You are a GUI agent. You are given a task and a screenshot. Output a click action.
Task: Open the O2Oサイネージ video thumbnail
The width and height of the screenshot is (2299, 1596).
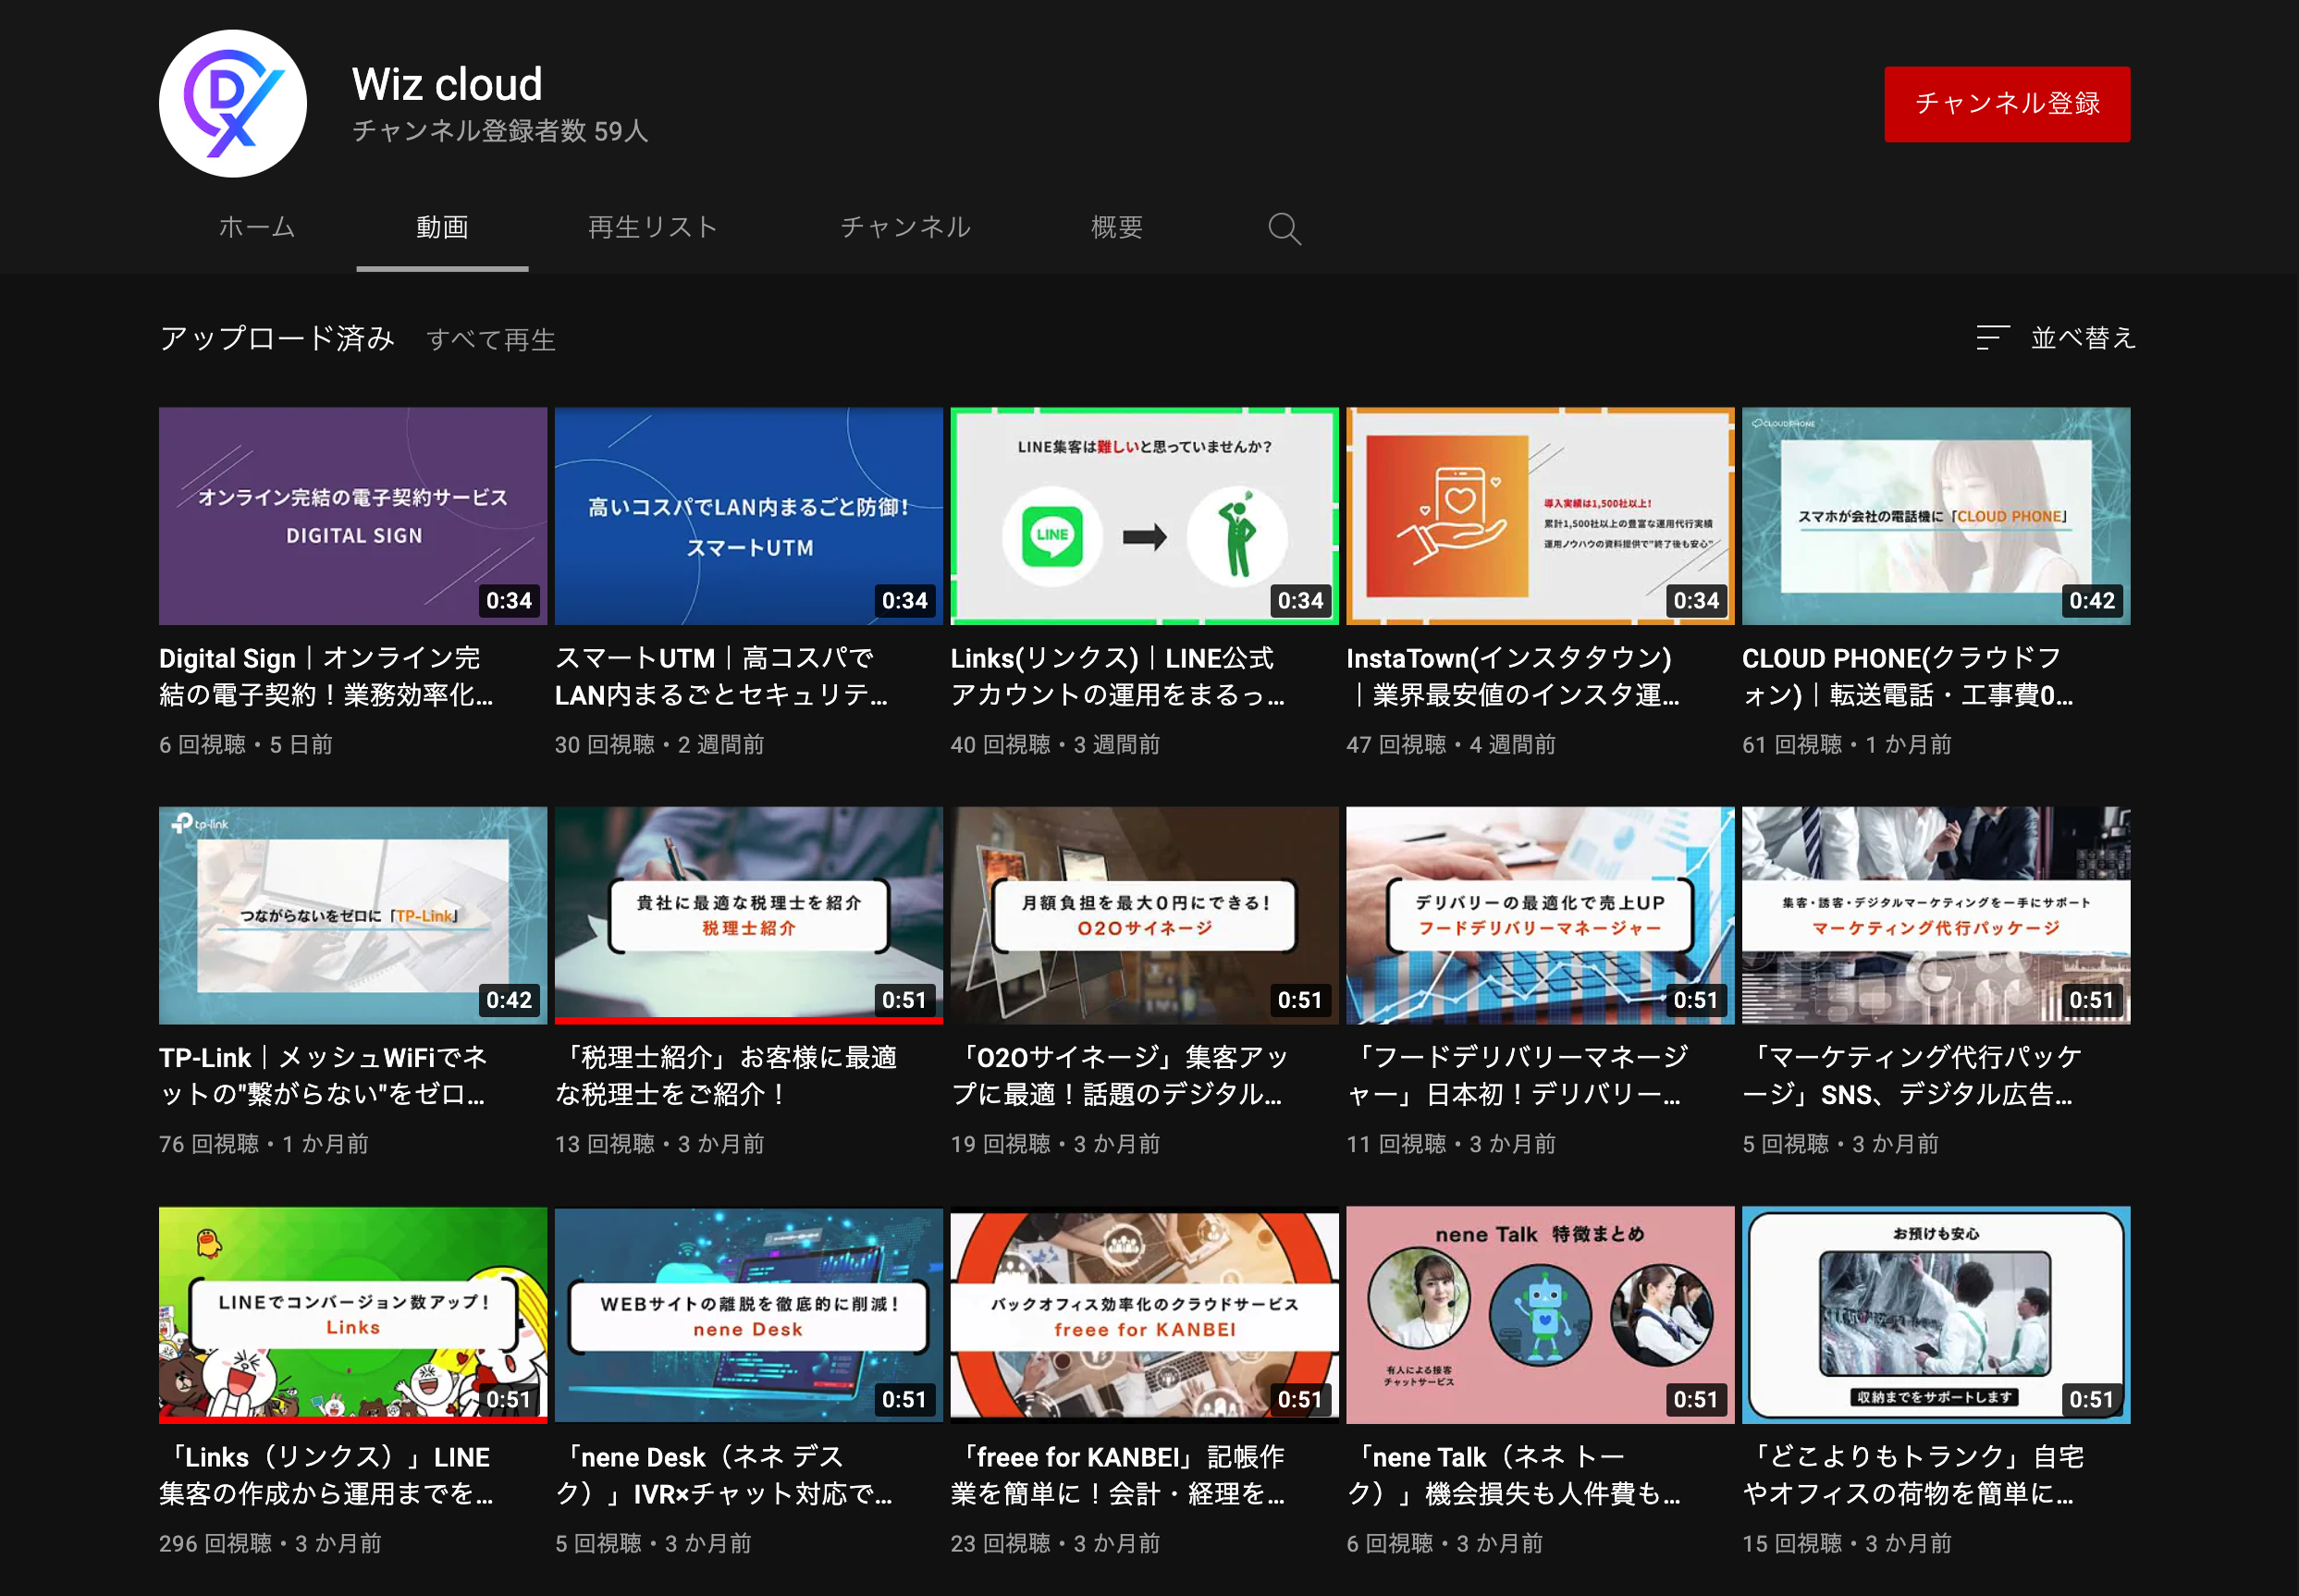pyautogui.click(x=1144, y=915)
